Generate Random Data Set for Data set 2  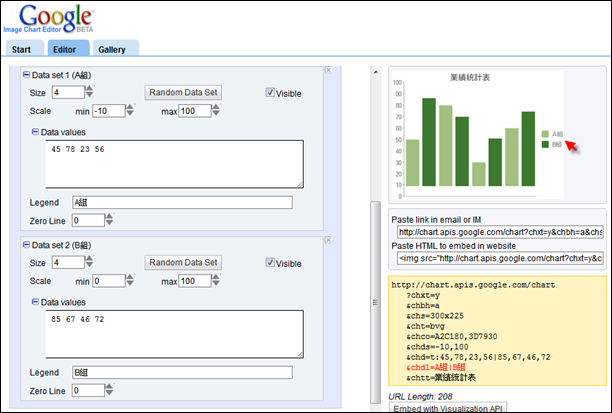point(183,262)
